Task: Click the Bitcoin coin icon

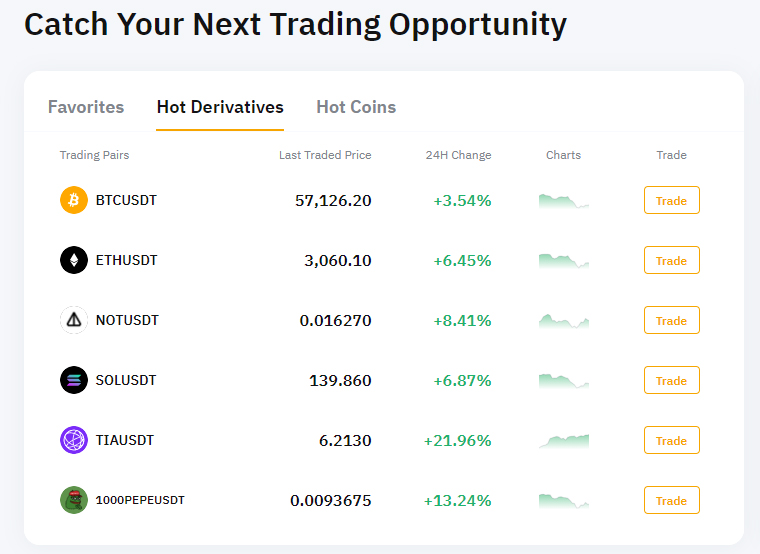Action: coord(74,200)
